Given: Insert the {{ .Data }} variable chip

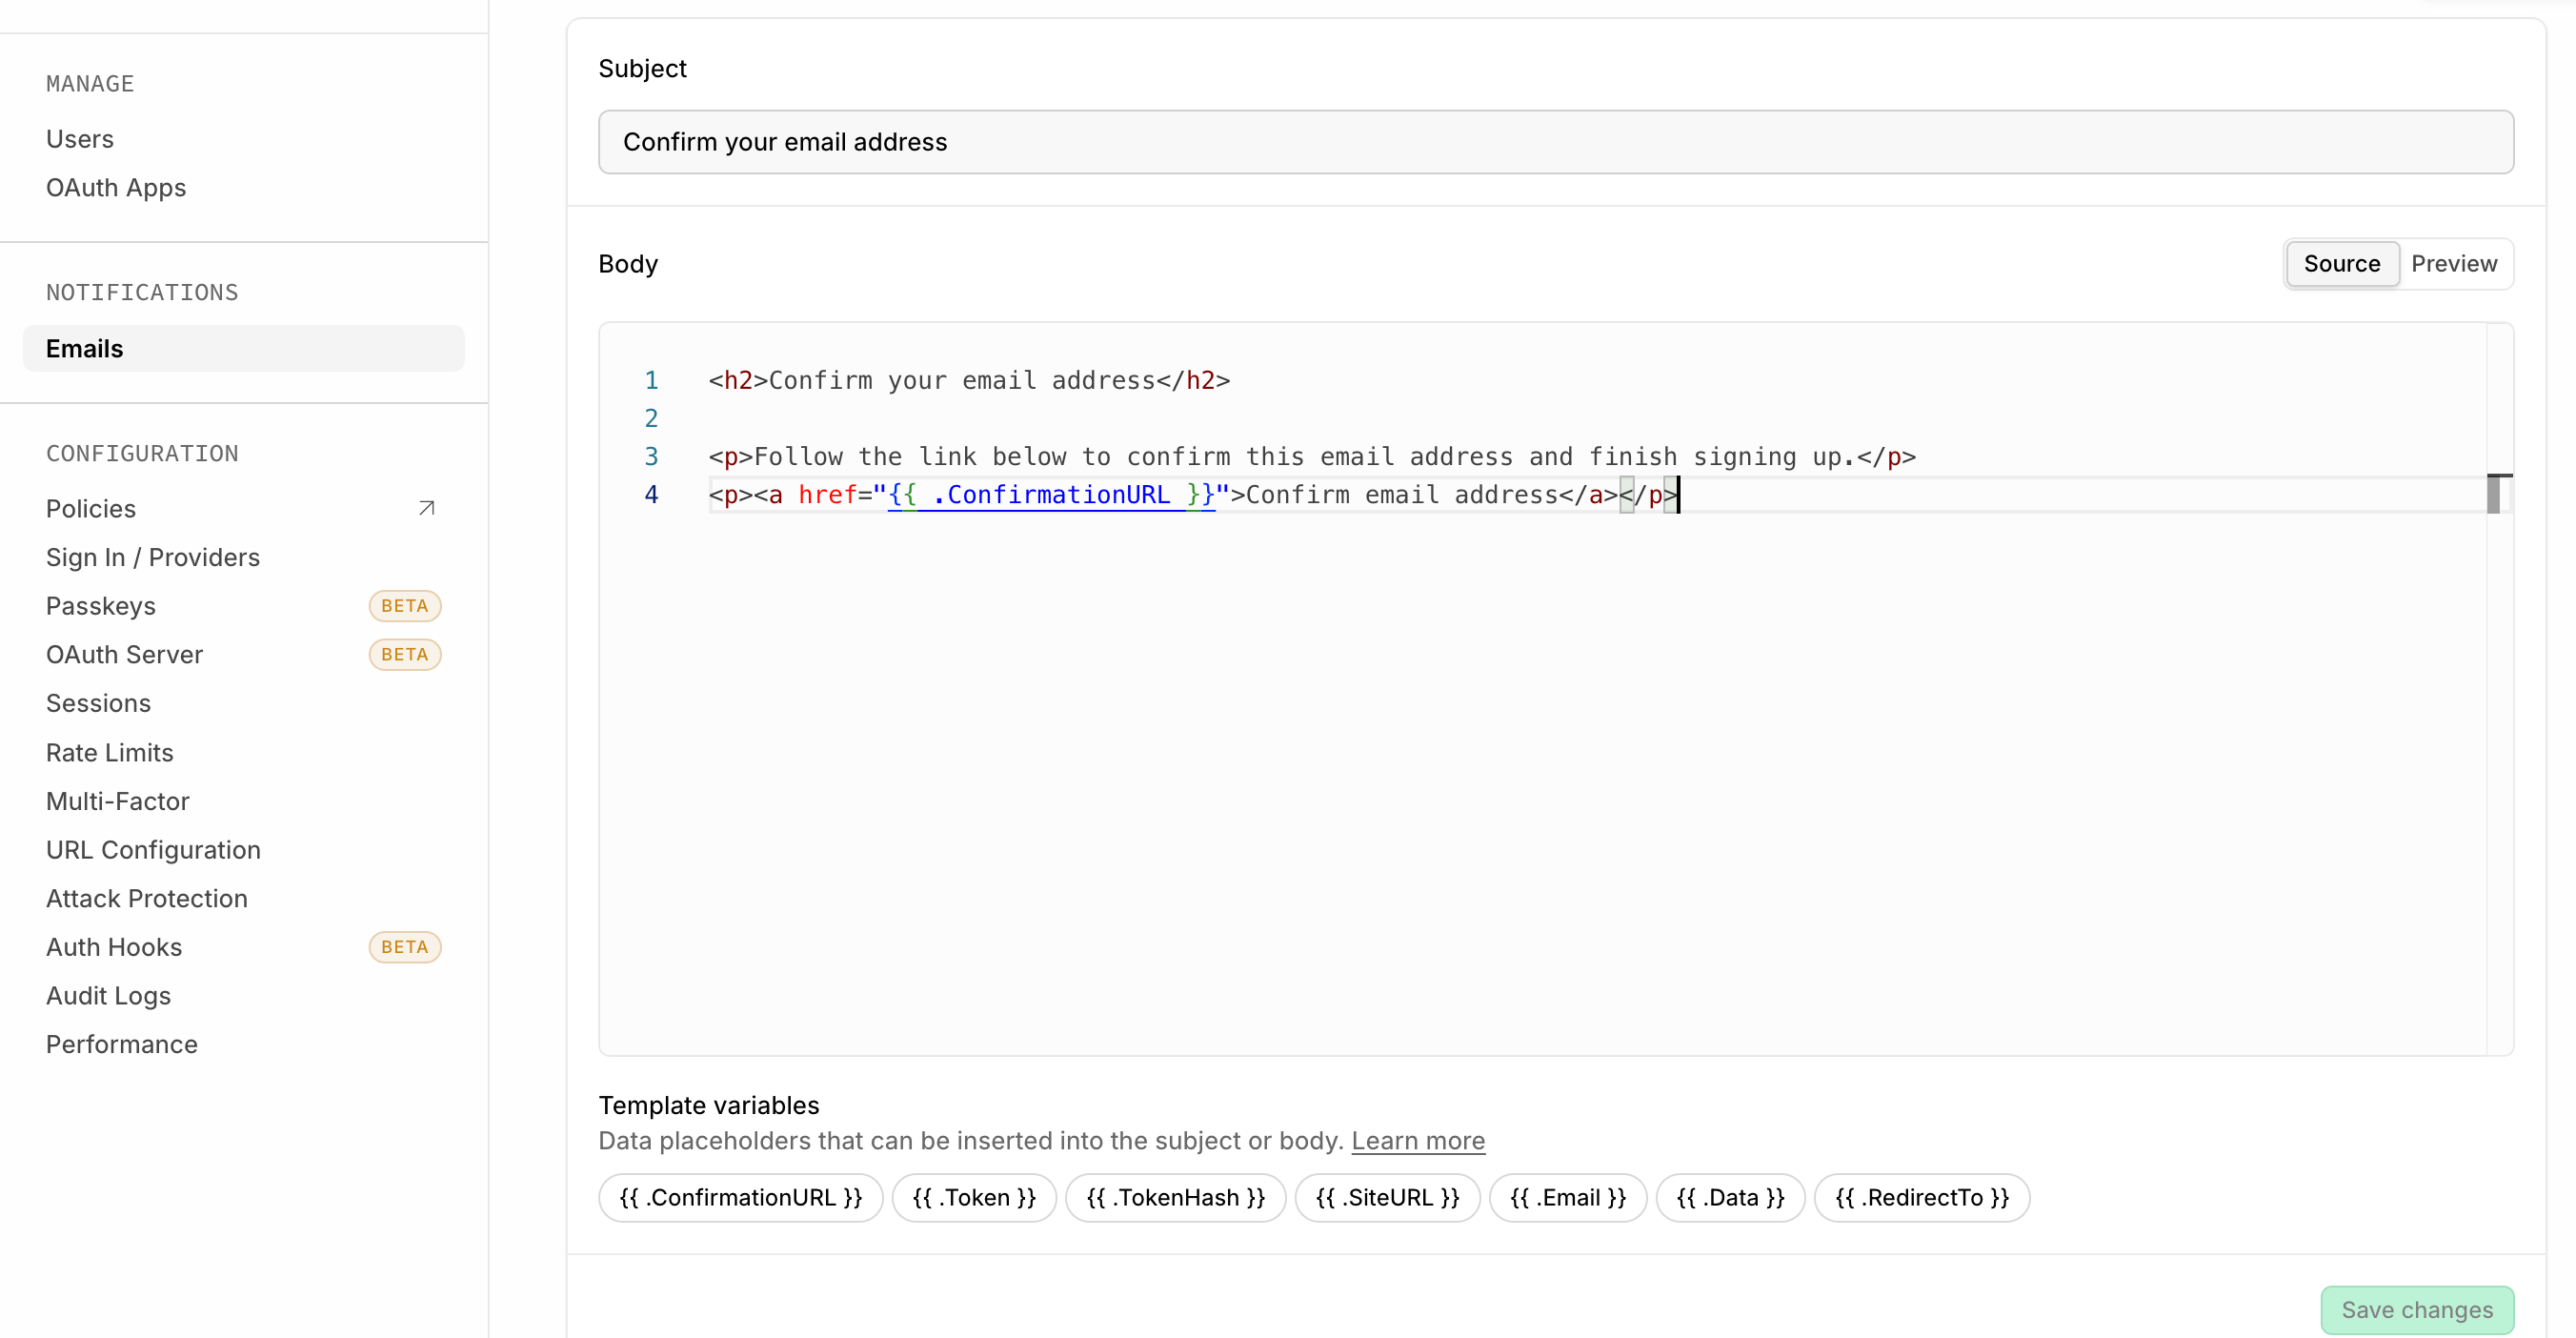Looking at the screenshot, I should pos(1731,1197).
